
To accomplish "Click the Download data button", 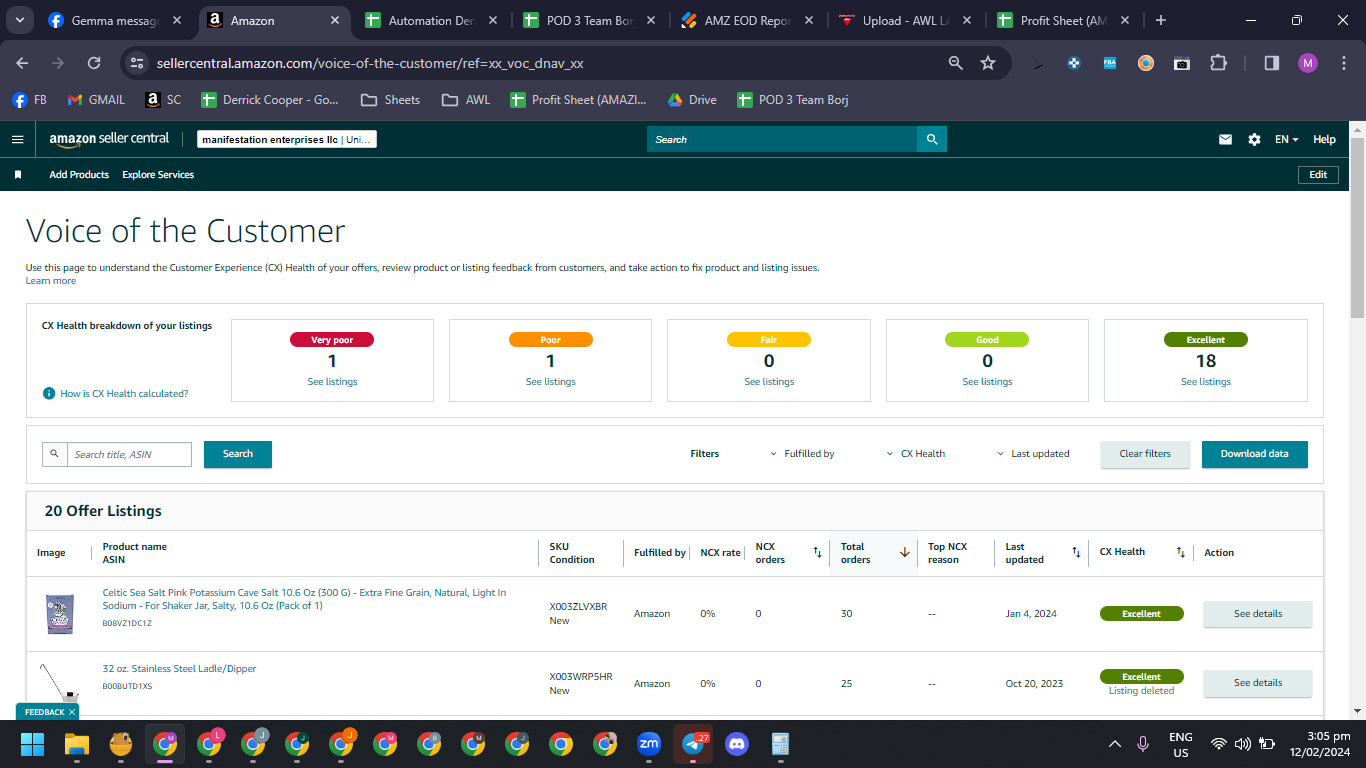I will (1254, 454).
